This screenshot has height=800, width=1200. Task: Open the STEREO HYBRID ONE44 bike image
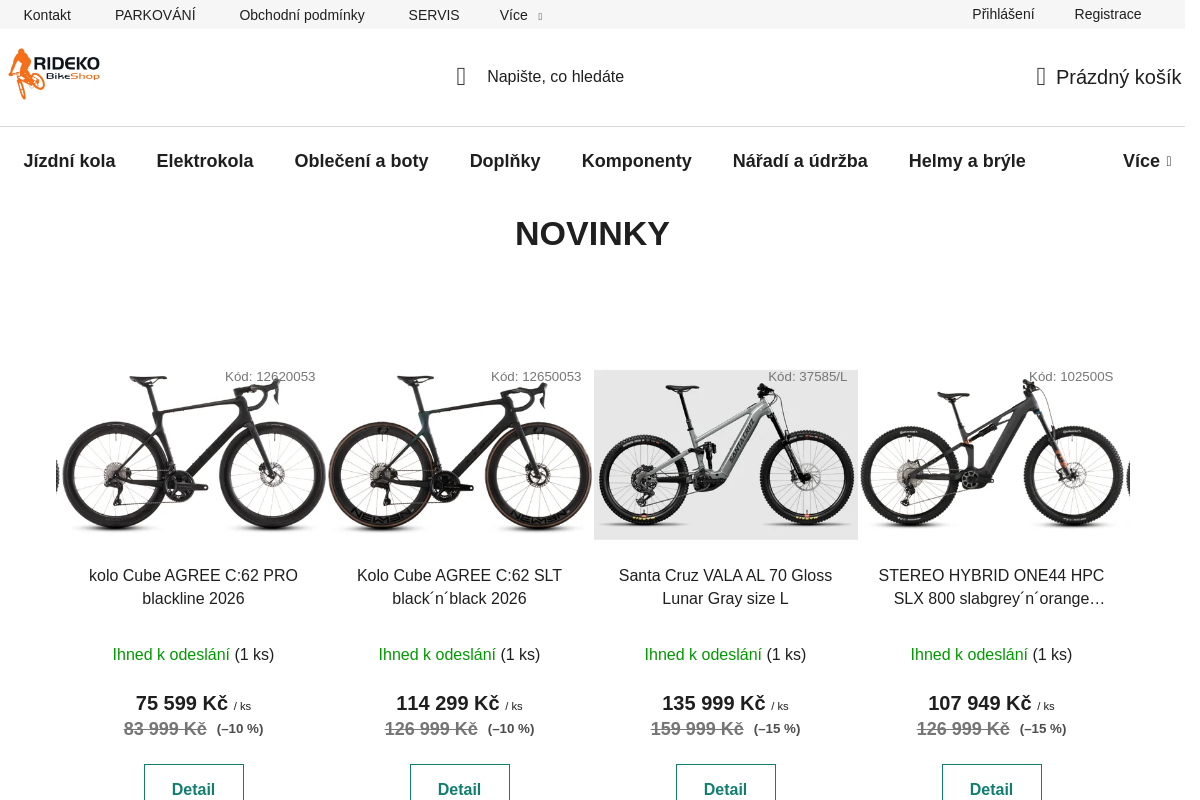coord(992,455)
